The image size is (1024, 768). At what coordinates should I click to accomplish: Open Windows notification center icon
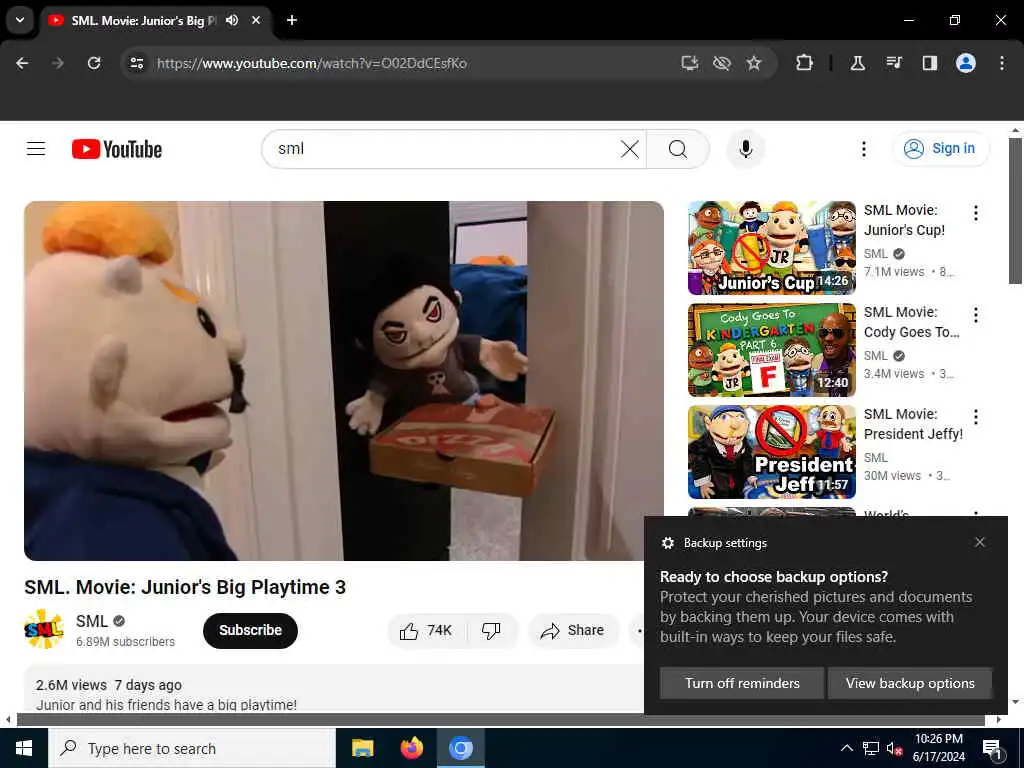tap(992, 748)
